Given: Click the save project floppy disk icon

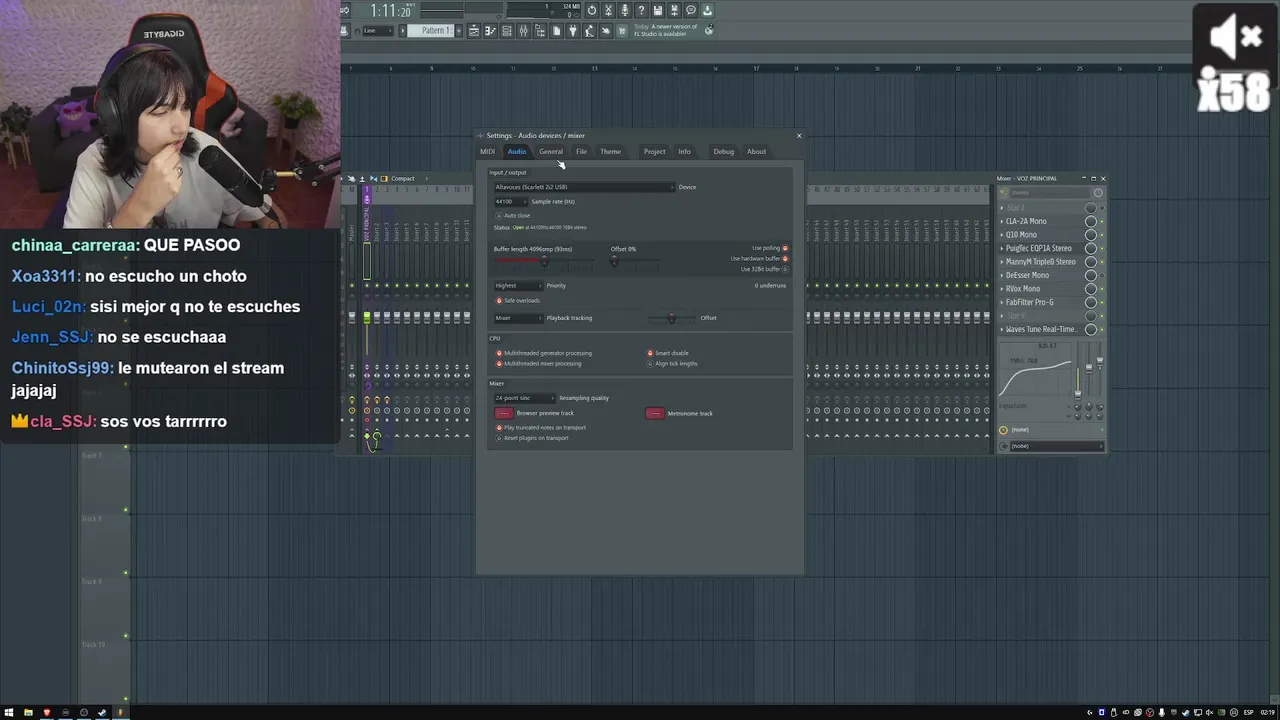Looking at the screenshot, I should pyautogui.click(x=658, y=11).
